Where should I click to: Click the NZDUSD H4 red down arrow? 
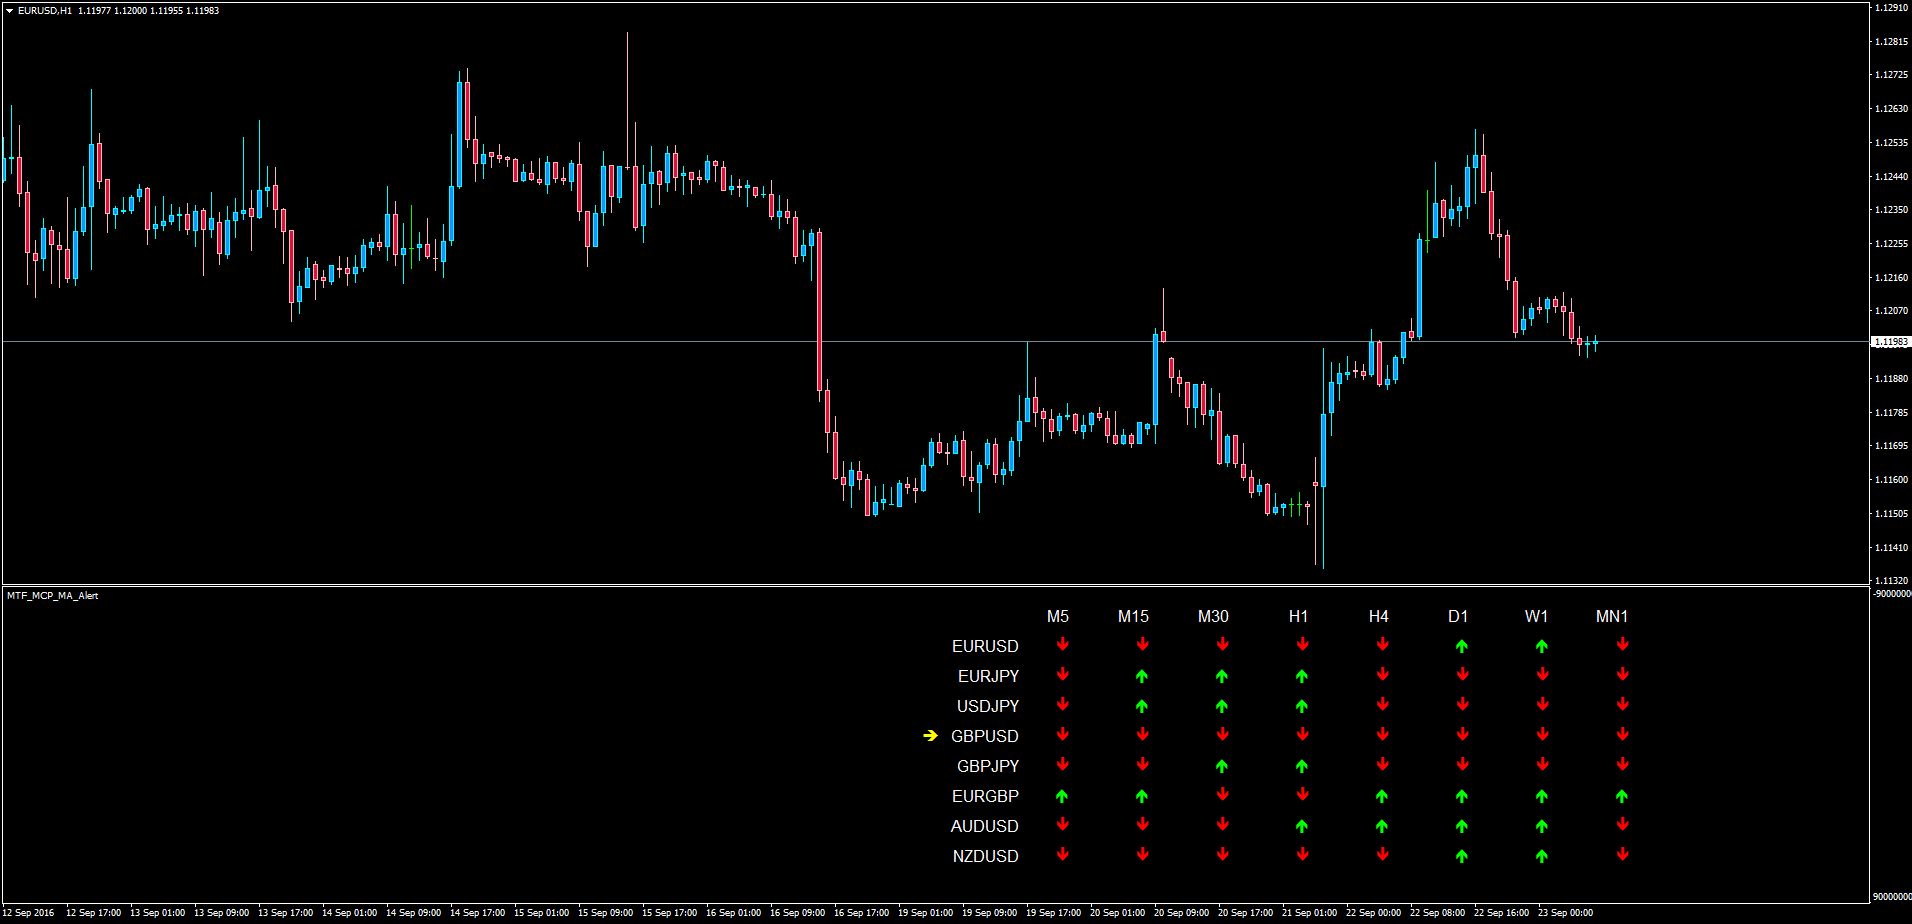click(x=1382, y=855)
